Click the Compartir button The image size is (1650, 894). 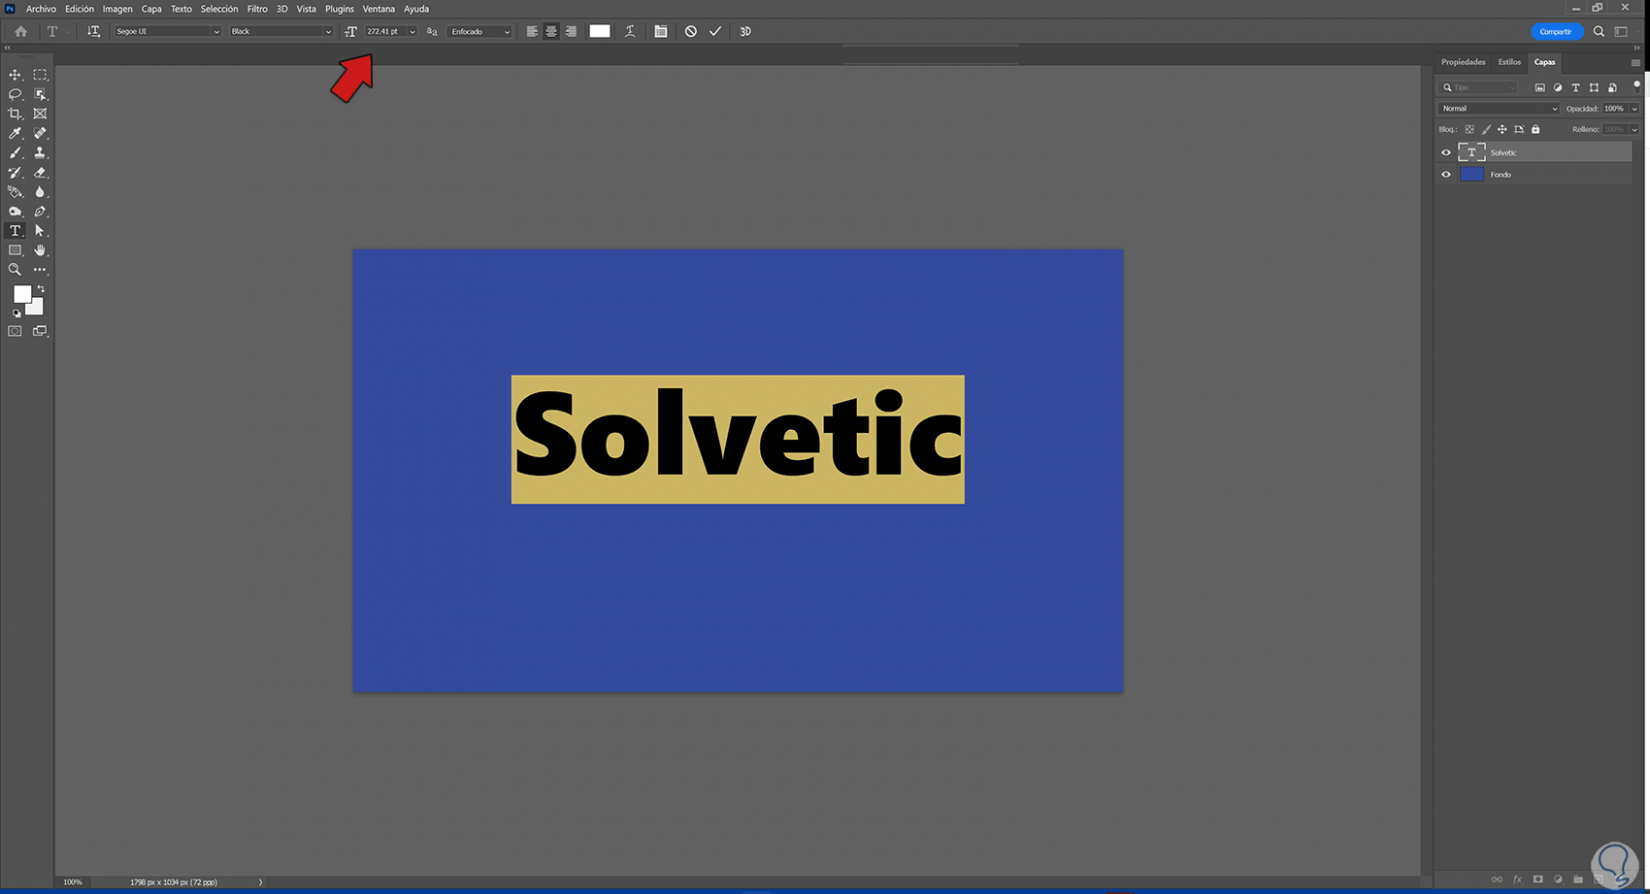(1556, 32)
